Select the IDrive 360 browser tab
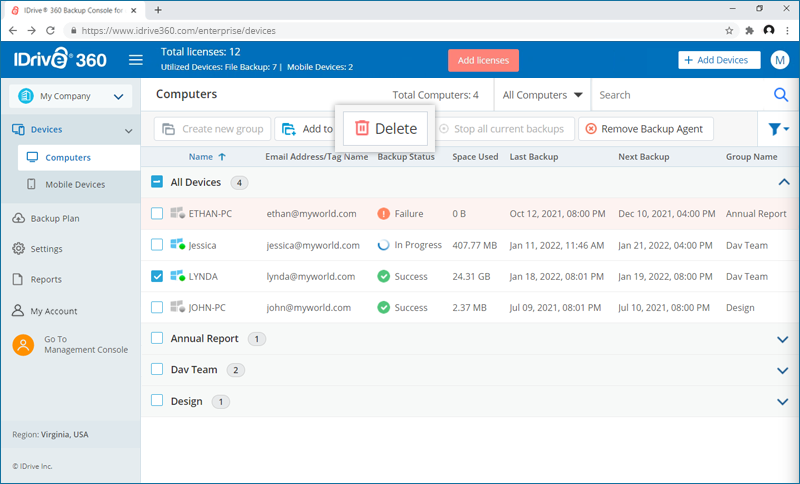Viewport: 800px width, 484px height. pos(76,10)
